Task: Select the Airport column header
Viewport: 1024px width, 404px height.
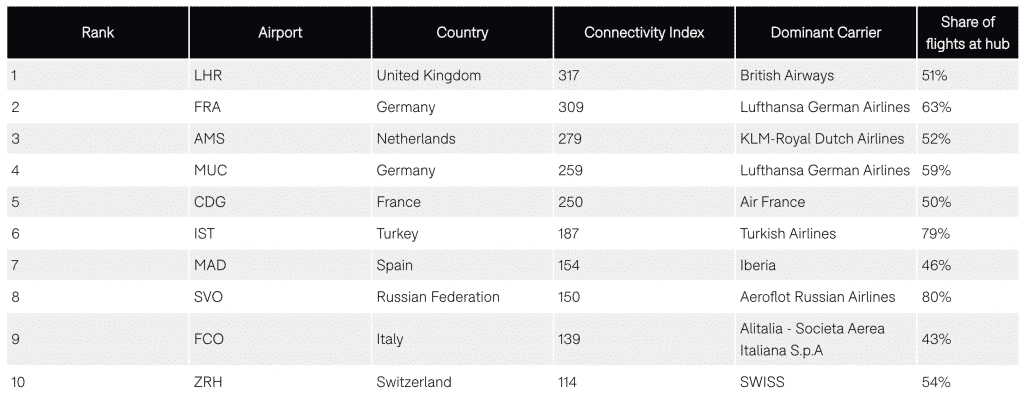Action: (280, 33)
